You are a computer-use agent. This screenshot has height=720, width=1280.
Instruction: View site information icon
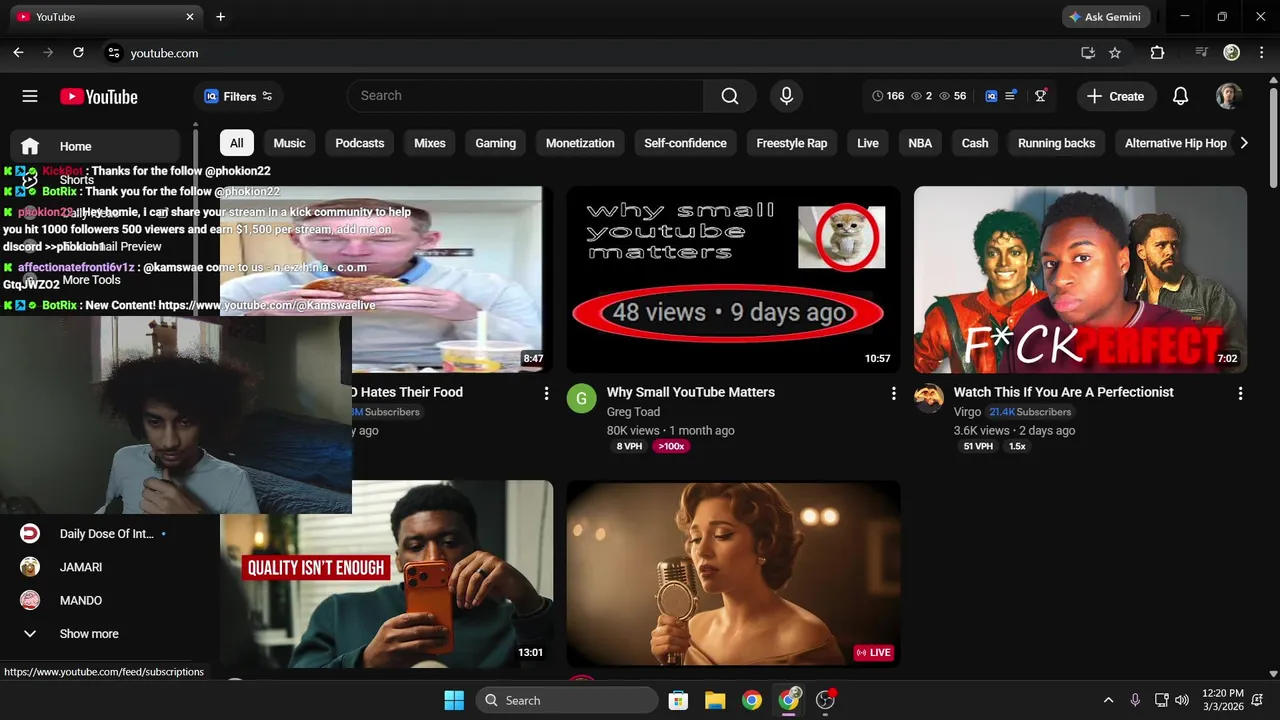113,53
